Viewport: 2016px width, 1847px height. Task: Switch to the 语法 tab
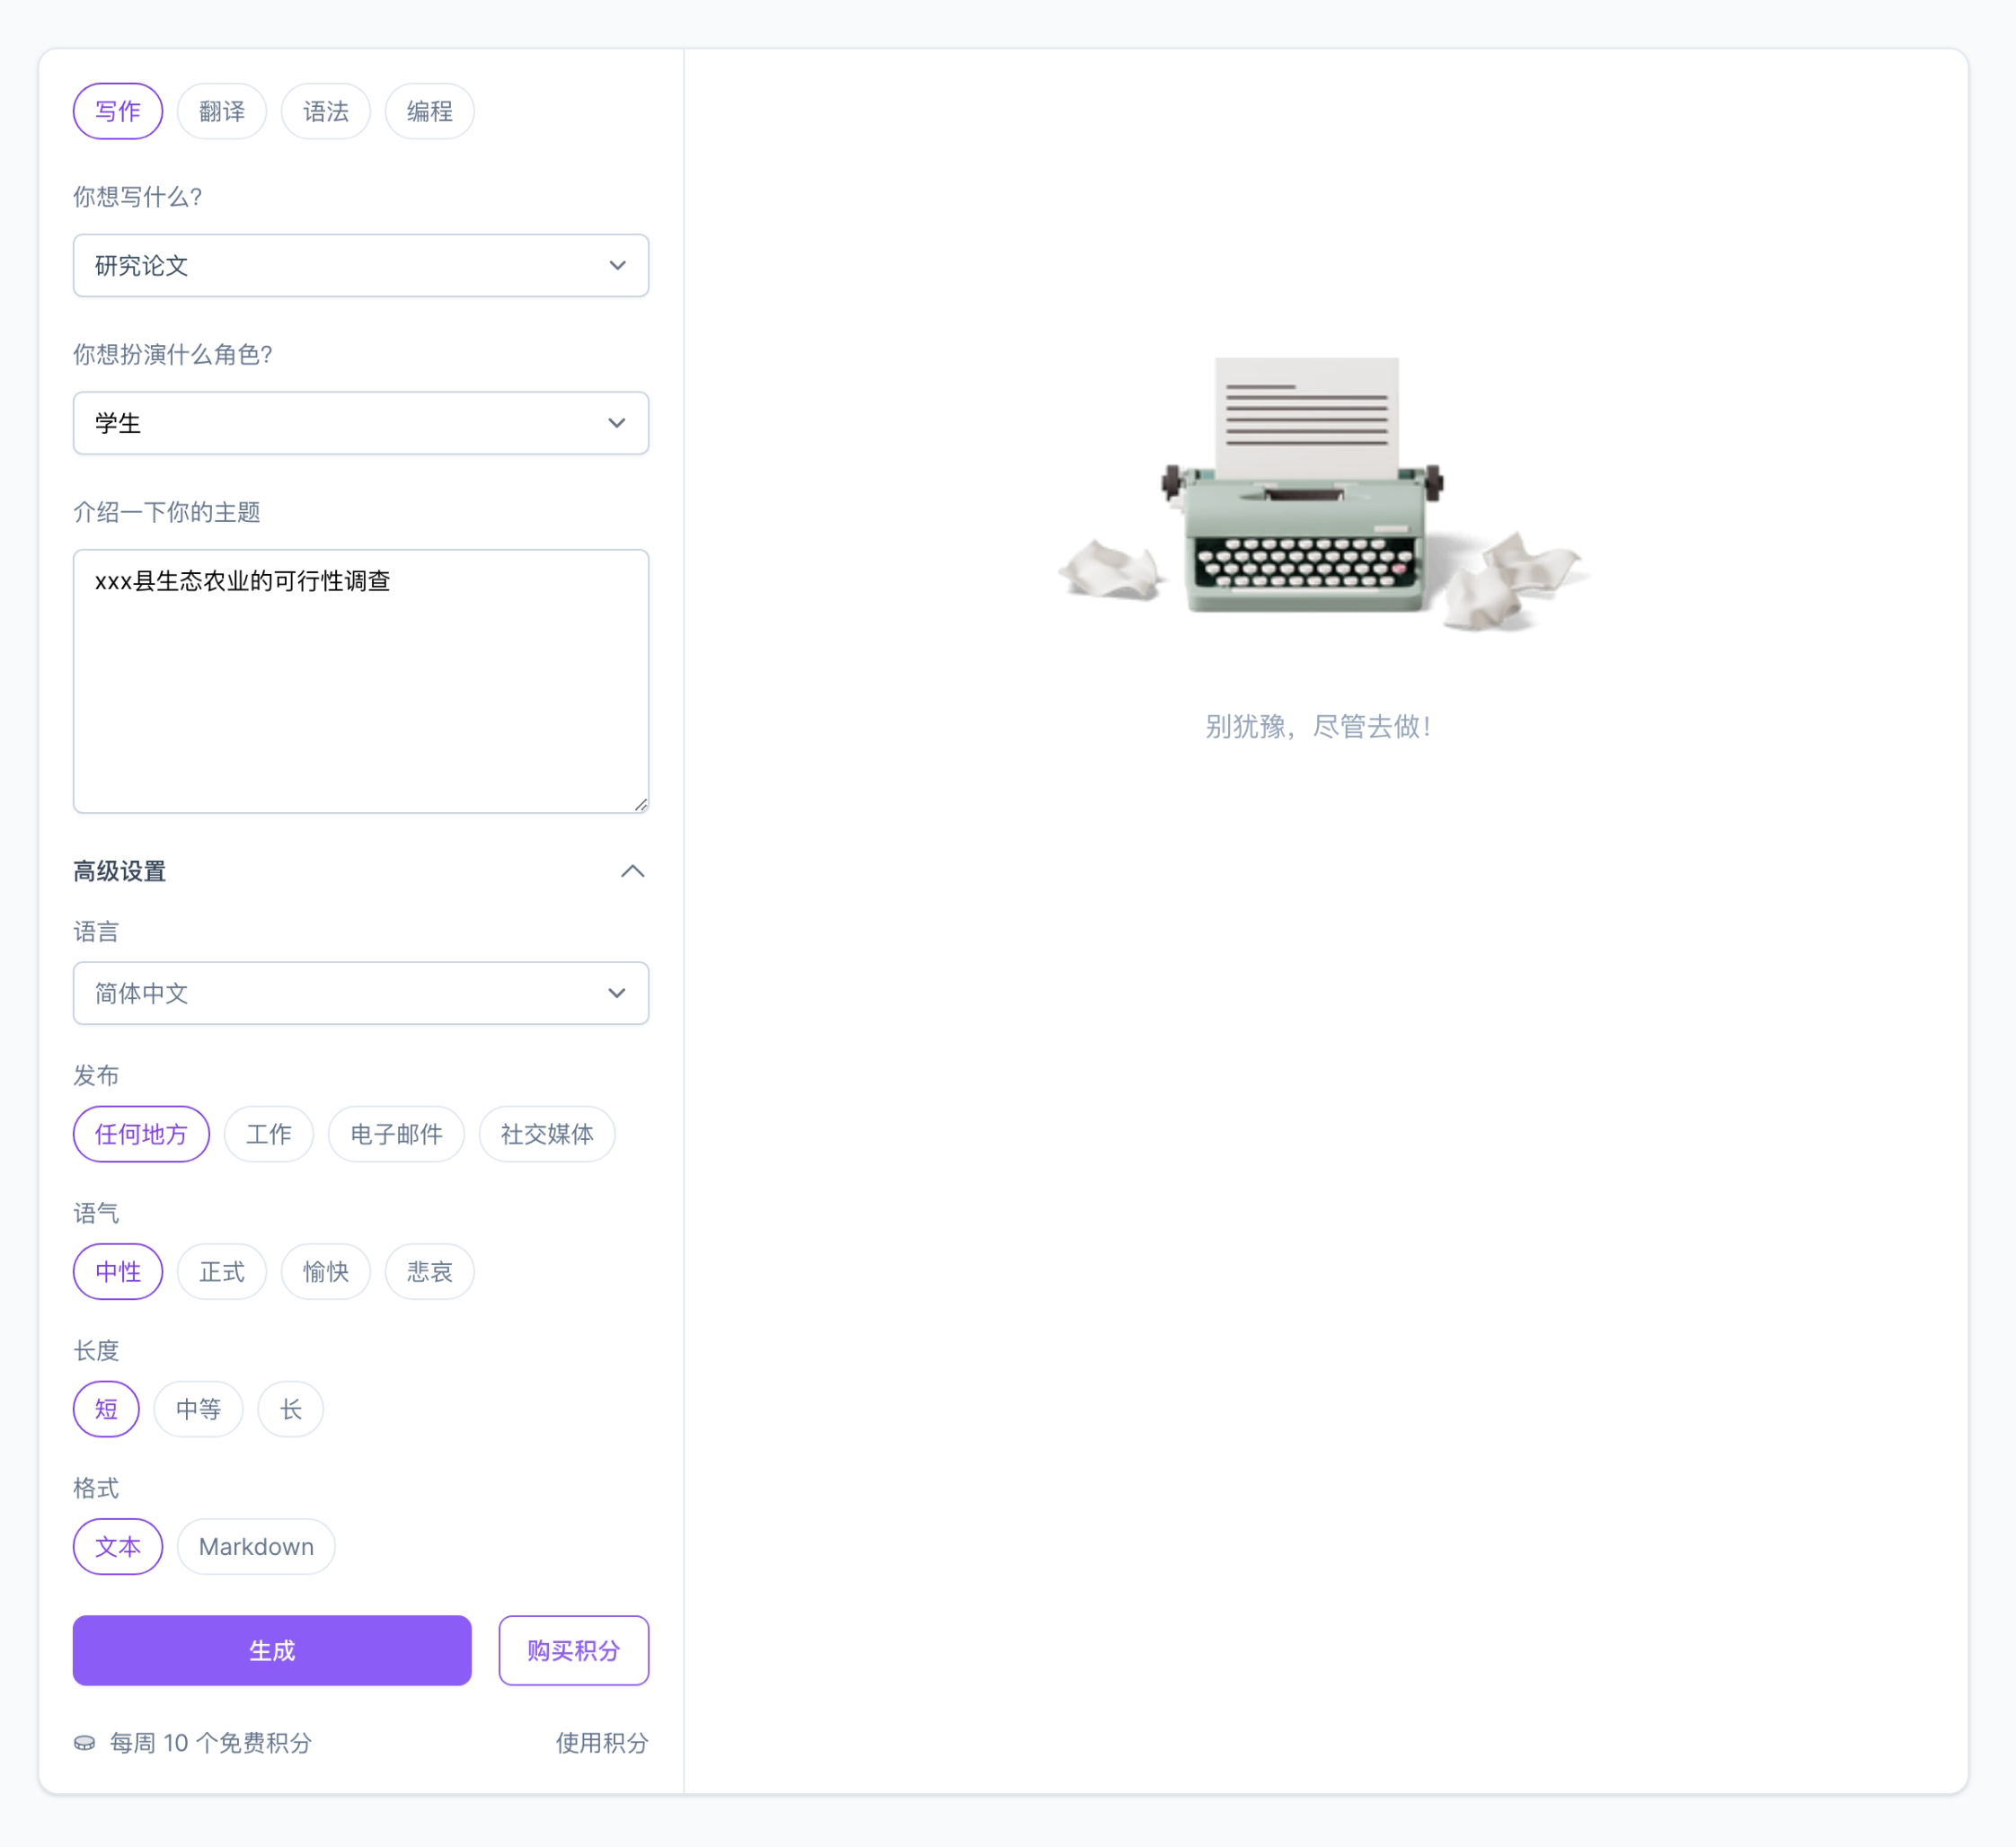325,111
